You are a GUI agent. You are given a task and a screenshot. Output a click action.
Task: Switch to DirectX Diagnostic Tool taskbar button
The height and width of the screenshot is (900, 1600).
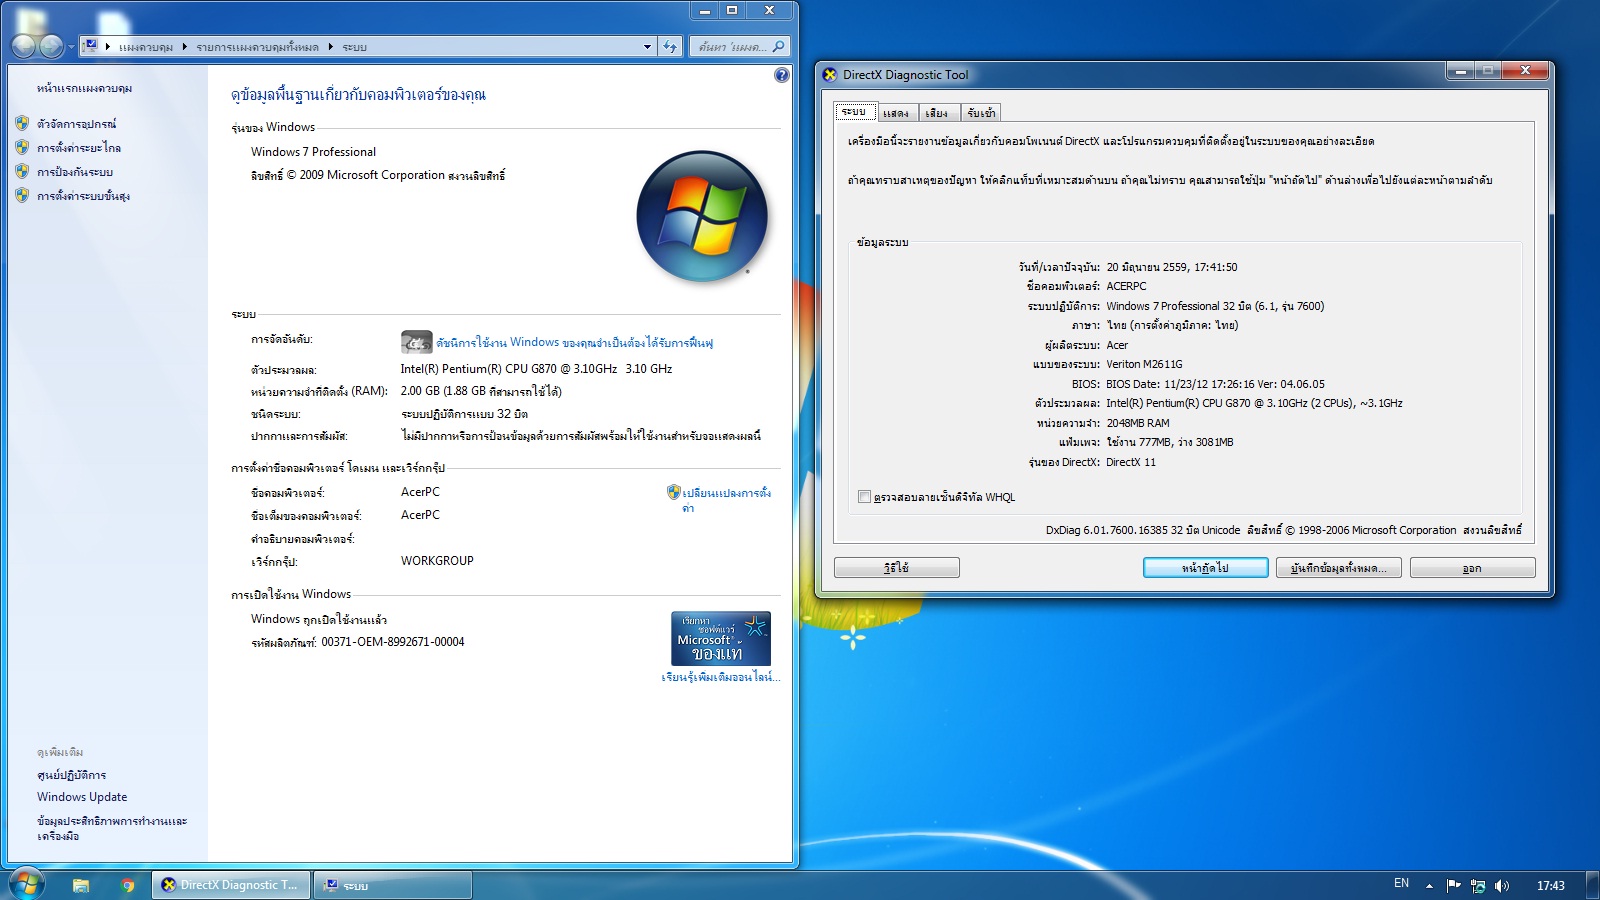232,885
